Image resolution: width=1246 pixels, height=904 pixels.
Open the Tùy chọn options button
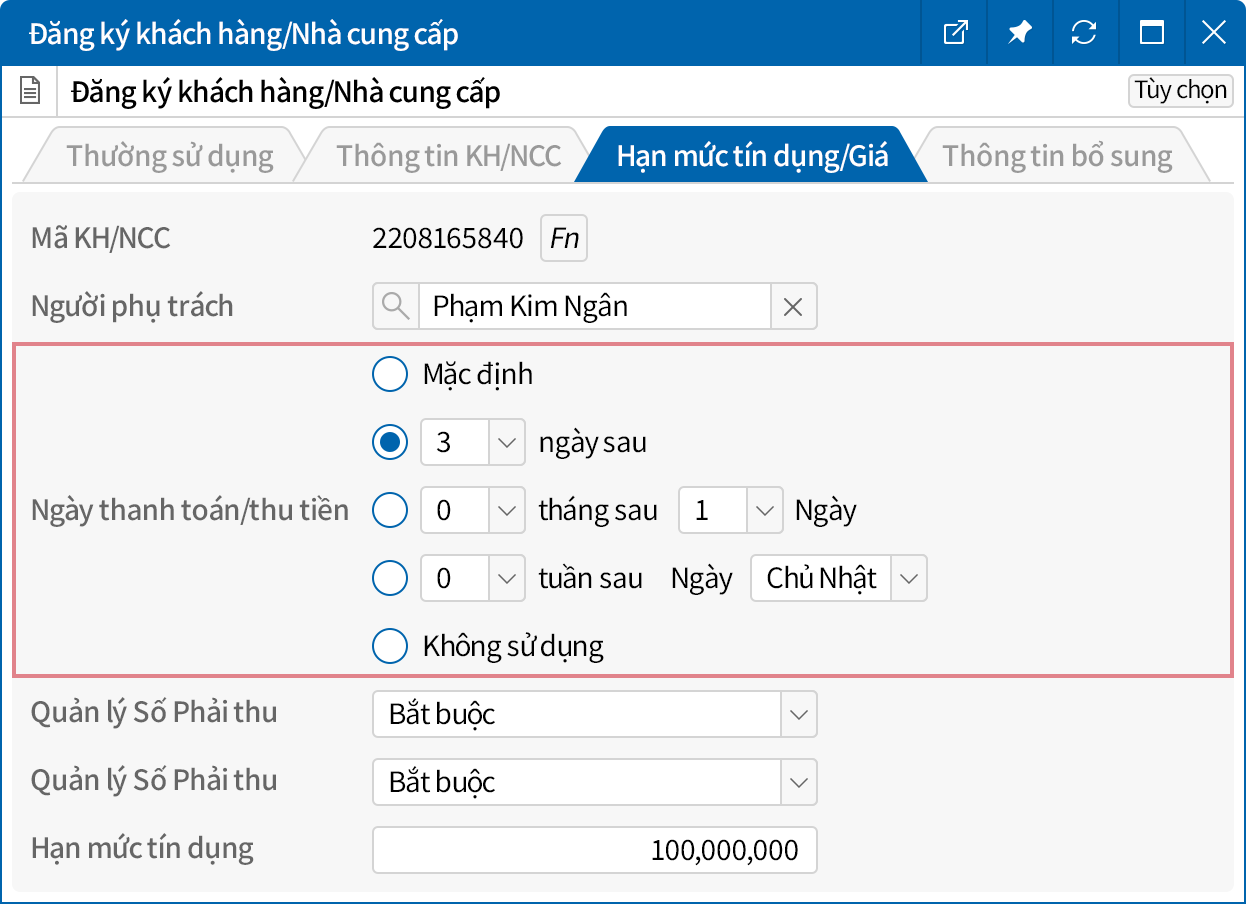[1180, 90]
